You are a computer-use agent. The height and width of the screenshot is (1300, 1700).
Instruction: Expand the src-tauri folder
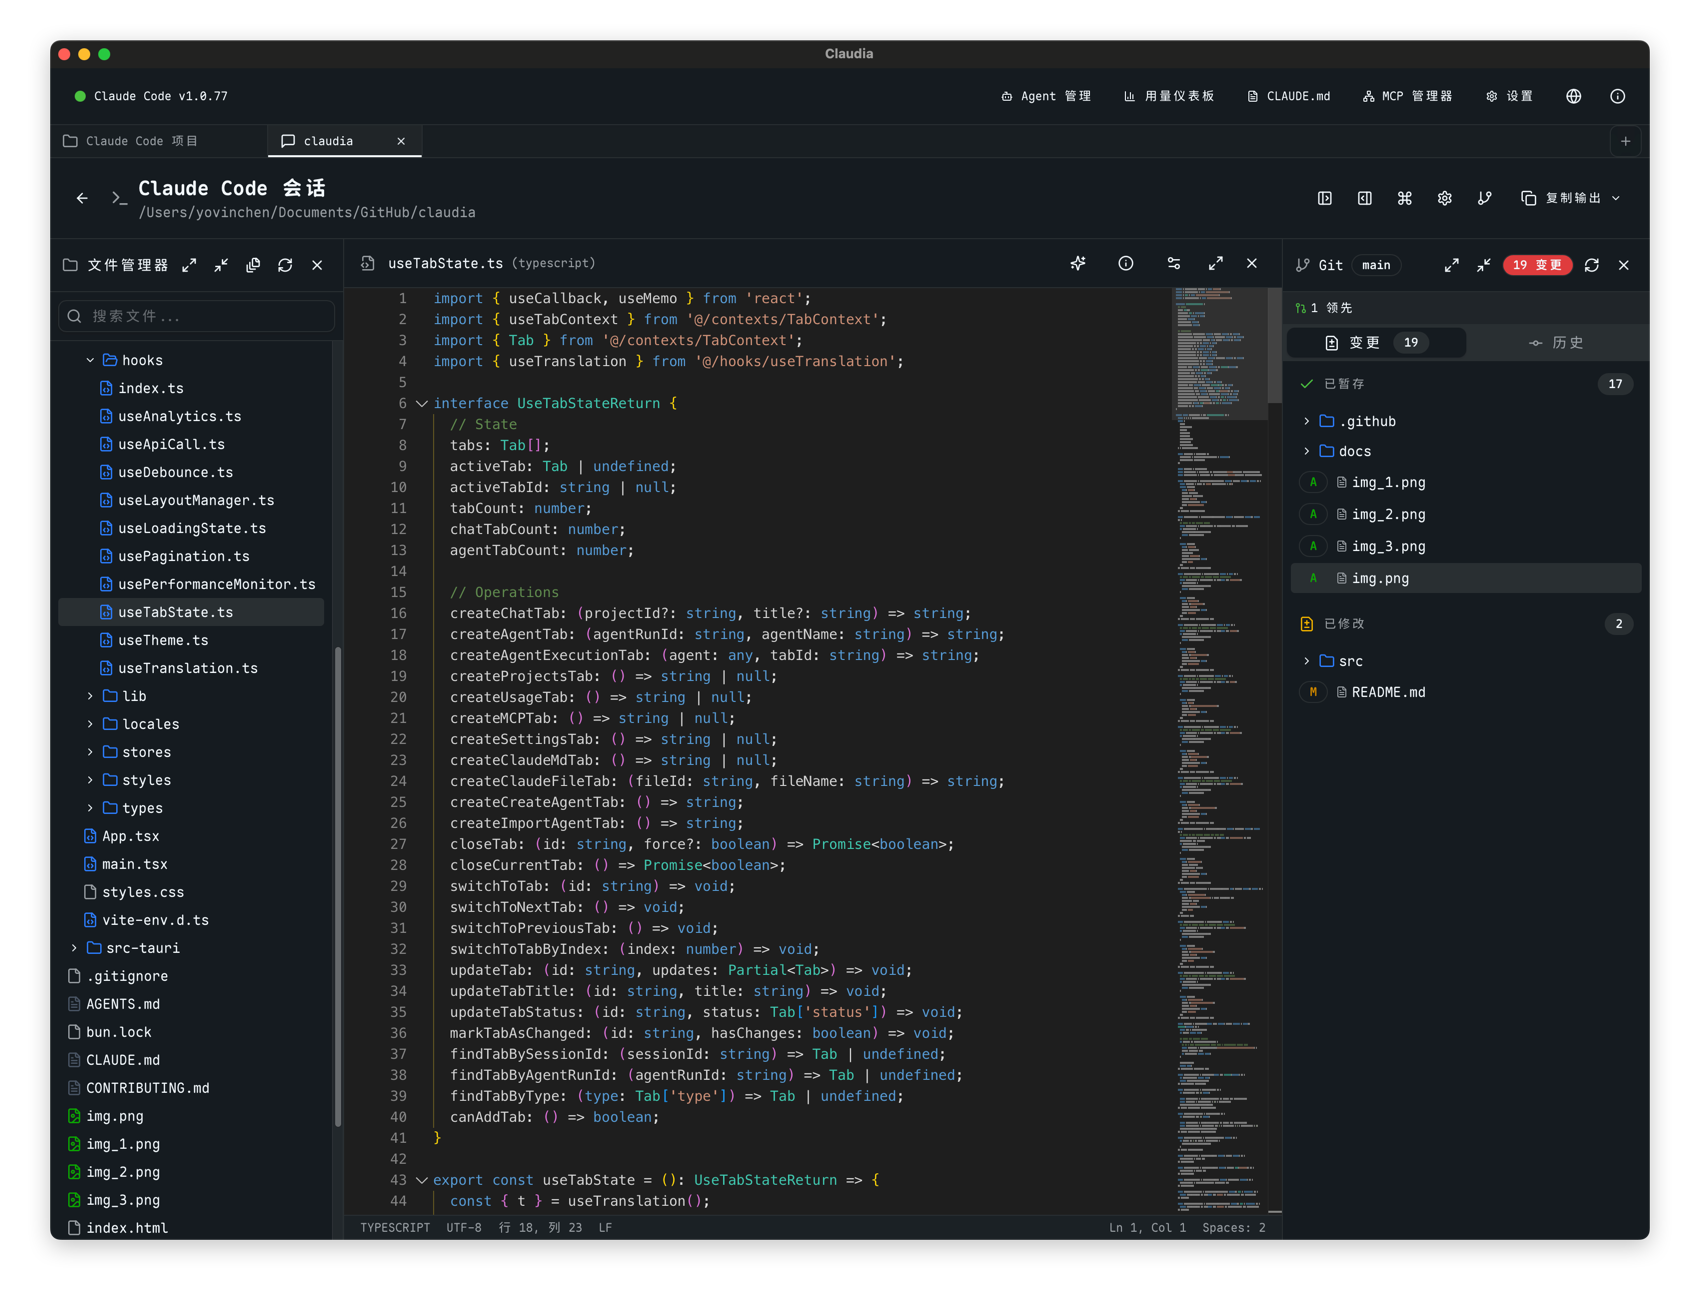pyautogui.click(x=74, y=948)
